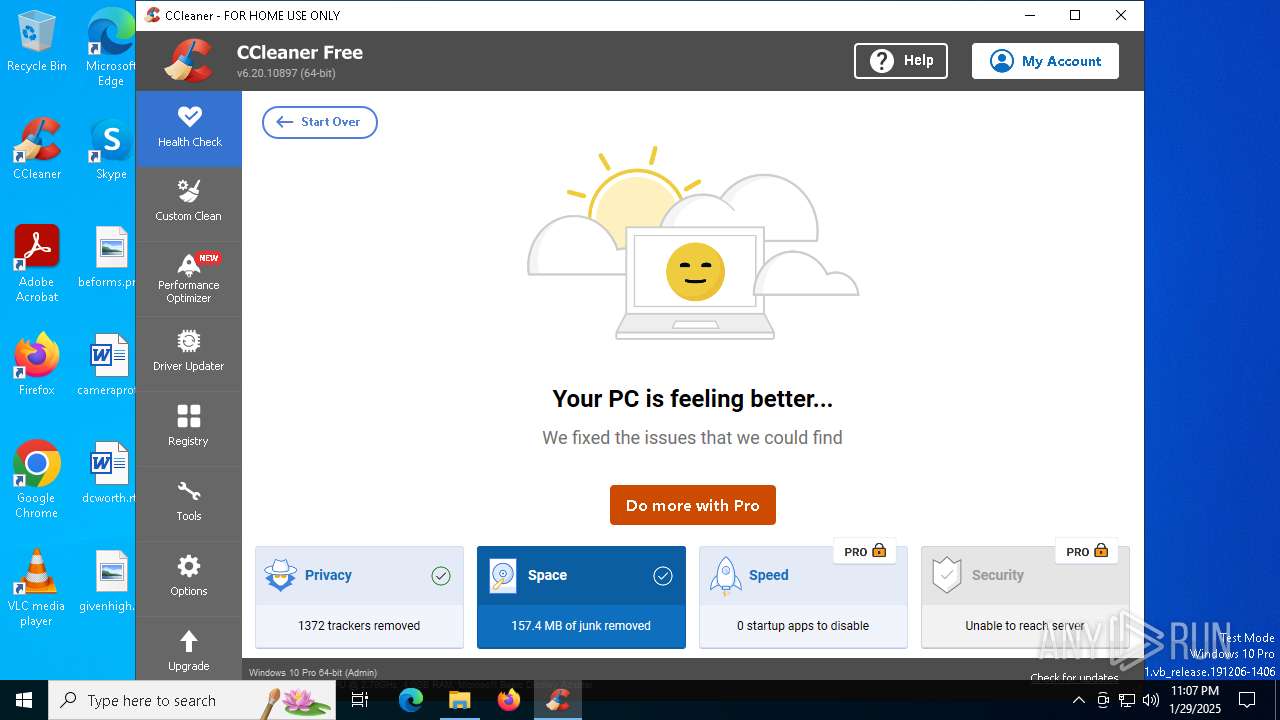Open Firefox from the taskbar
This screenshot has height=720, width=1280.
[x=509, y=700]
